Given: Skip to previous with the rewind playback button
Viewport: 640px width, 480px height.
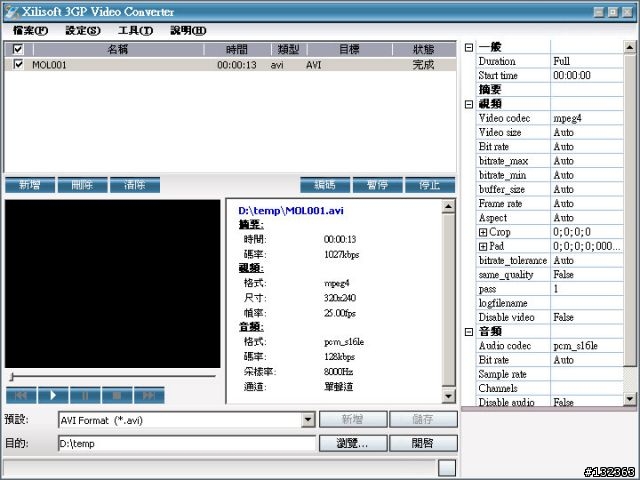Looking at the screenshot, I should tap(21, 395).
